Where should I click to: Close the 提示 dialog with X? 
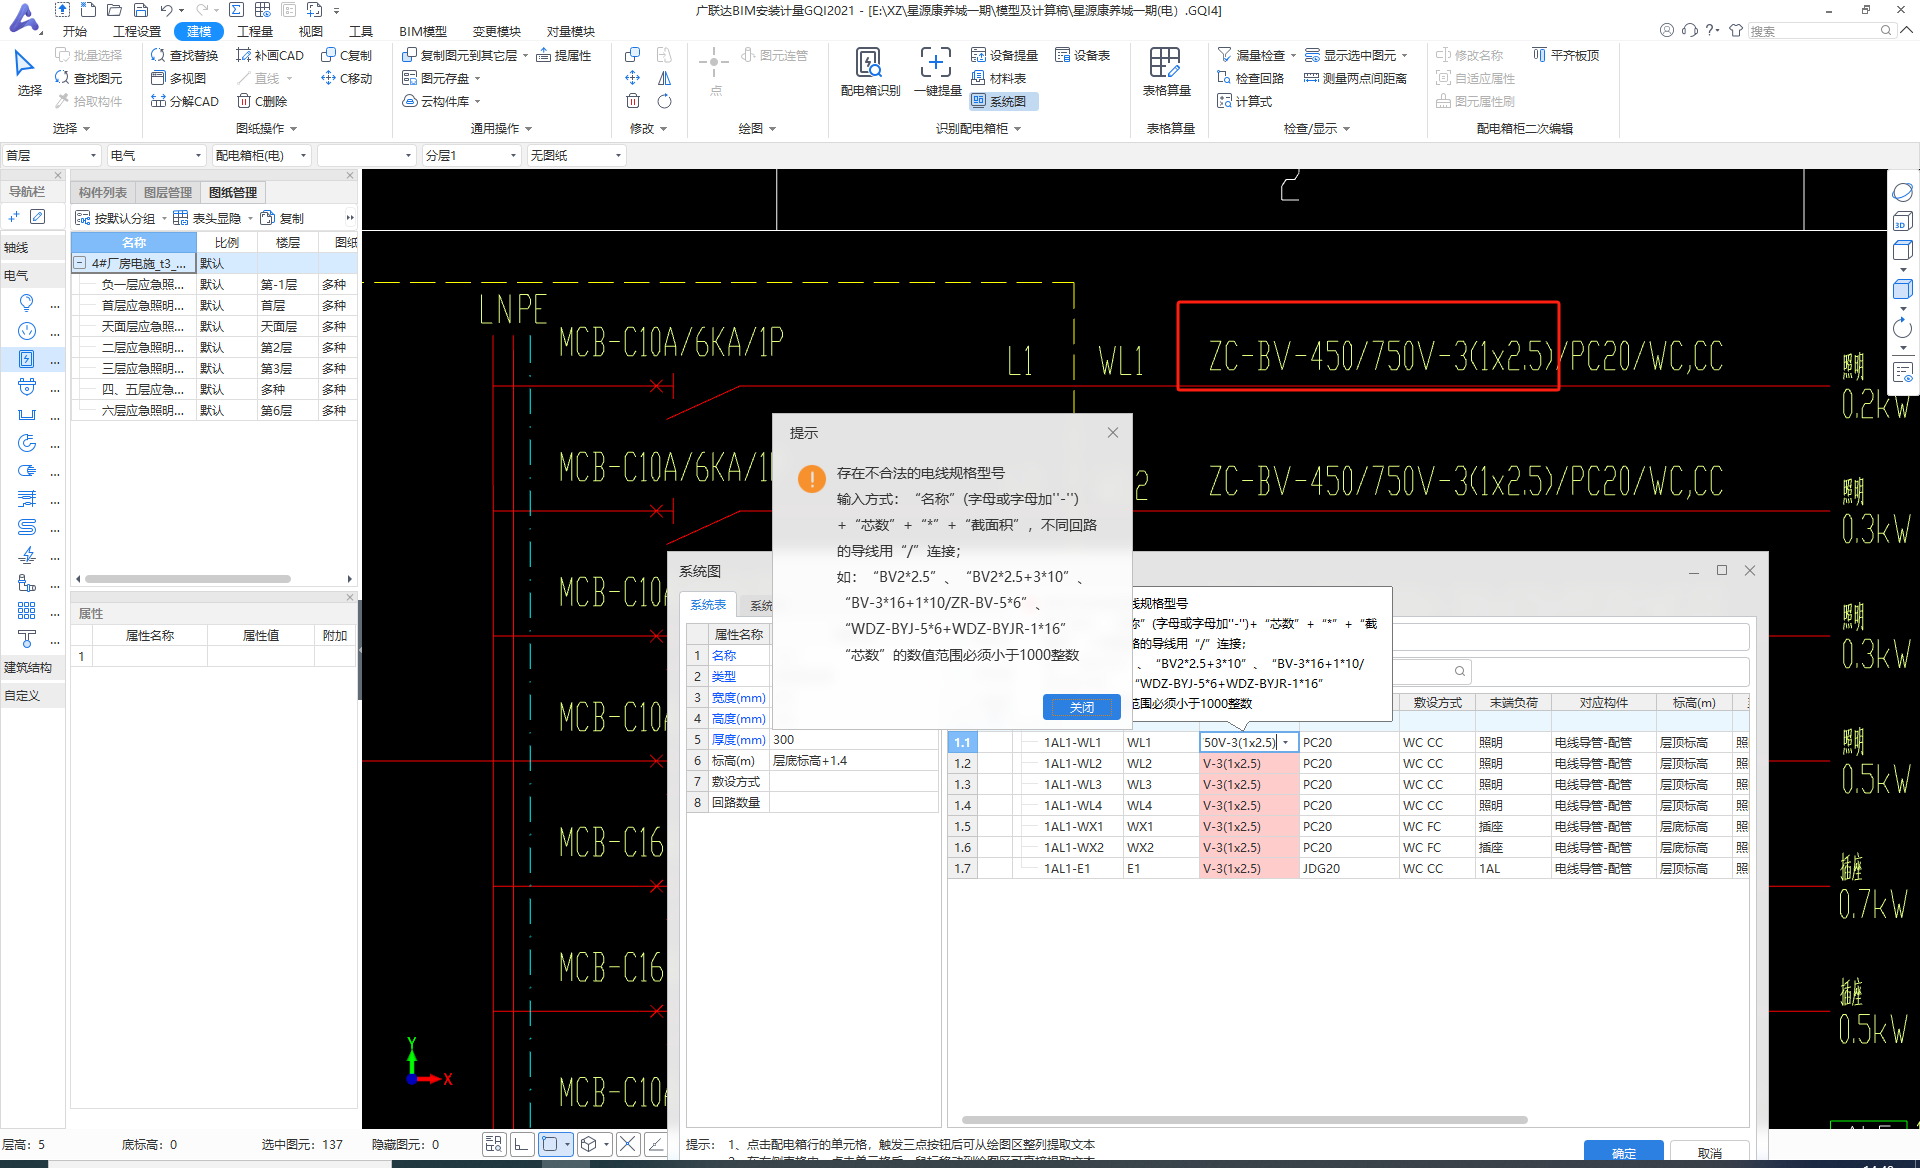[x=1113, y=432]
